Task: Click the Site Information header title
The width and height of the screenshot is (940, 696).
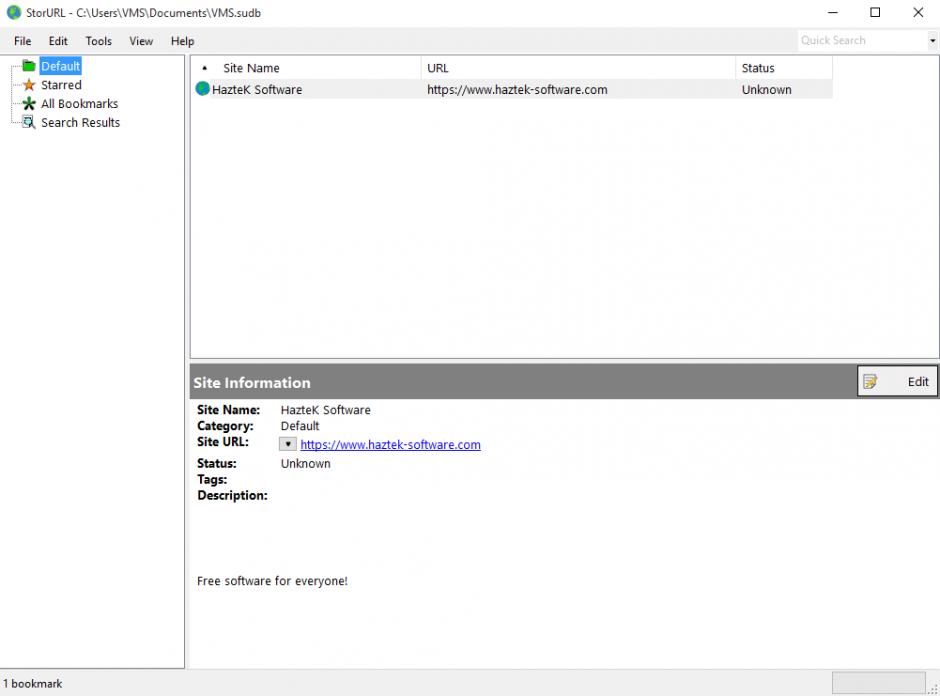Action: (x=252, y=382)
